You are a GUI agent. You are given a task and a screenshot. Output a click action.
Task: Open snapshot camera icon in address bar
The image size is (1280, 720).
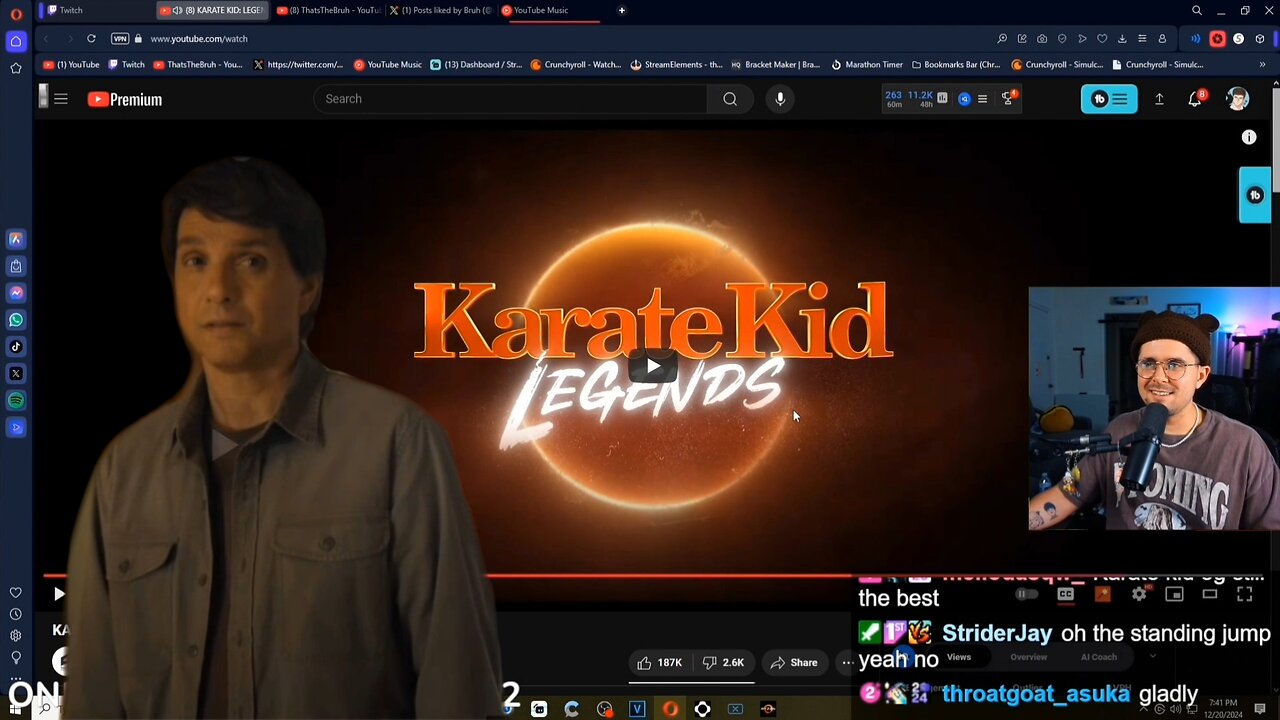pyautogui.click(x=1042, y=38)
